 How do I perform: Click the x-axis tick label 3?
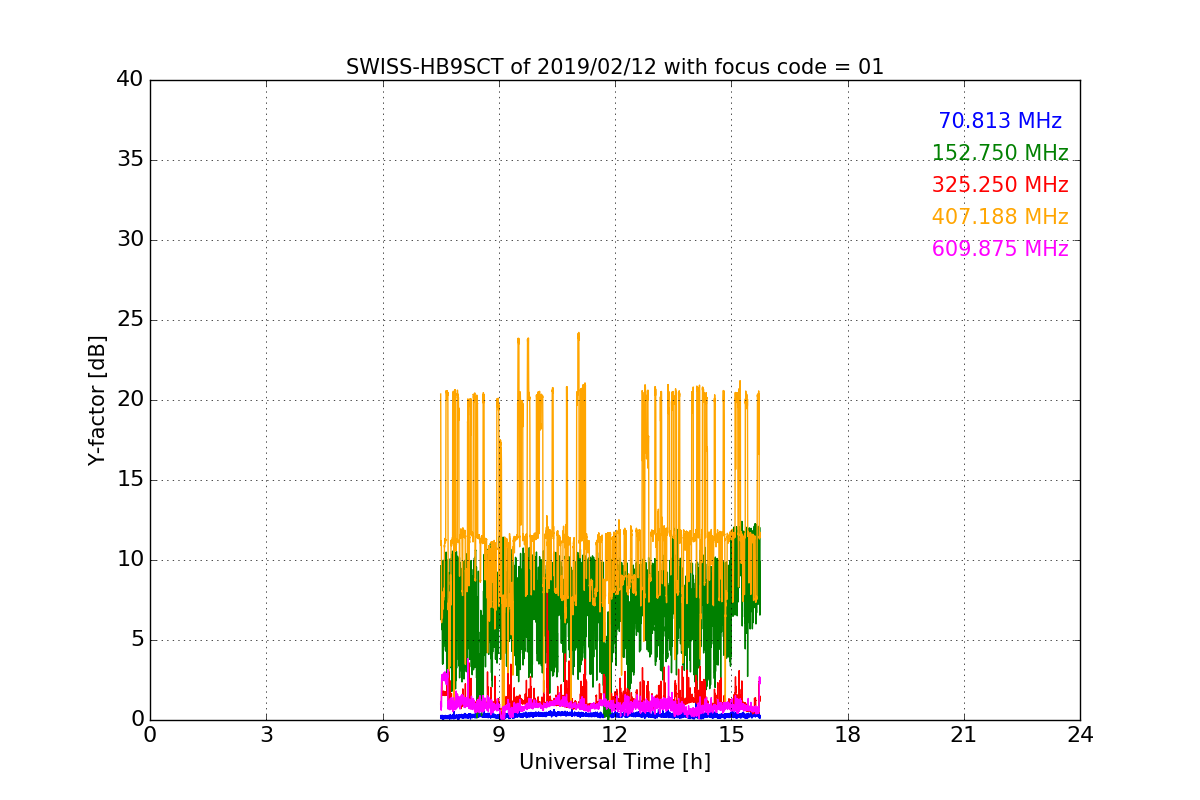pos(266,735)
